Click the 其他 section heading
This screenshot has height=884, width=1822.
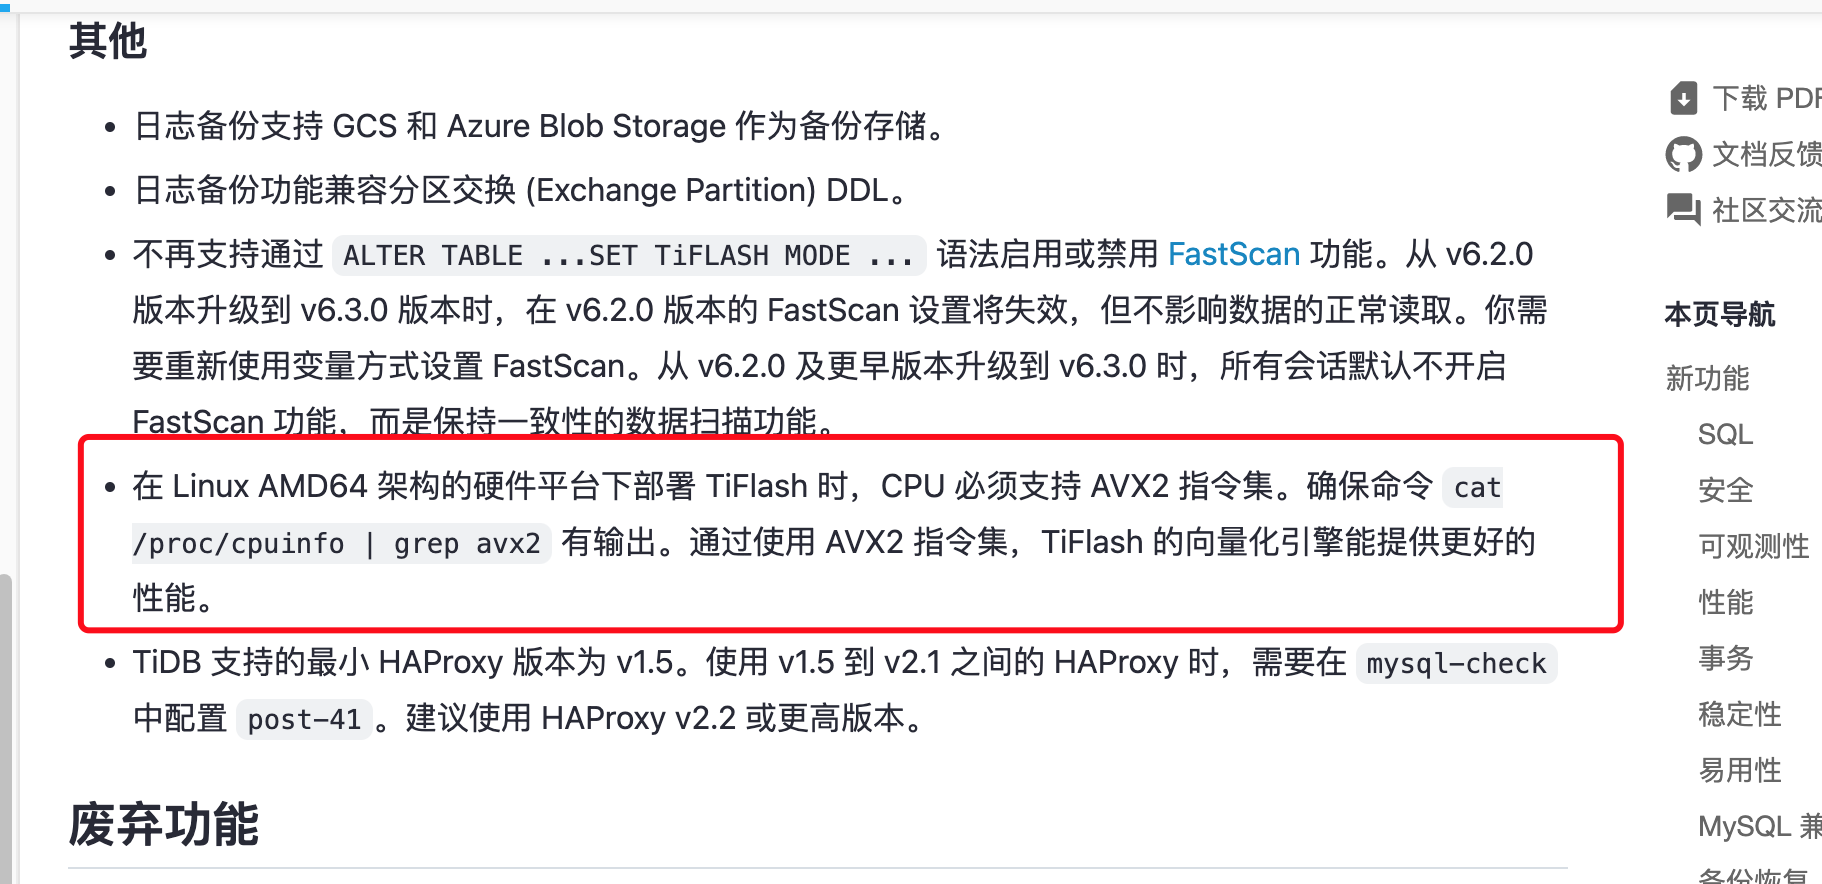[108, 41]
